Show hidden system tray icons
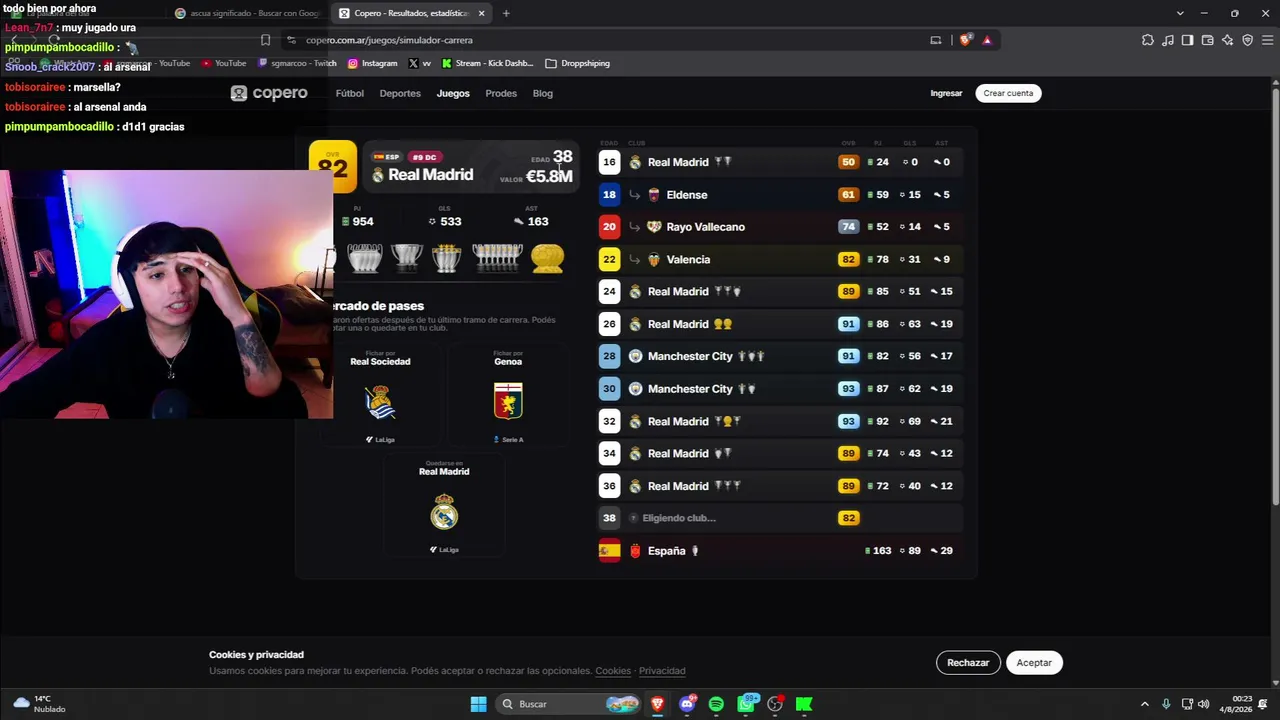The height and width of the screenshot is (720, 1280). point(1145,704)
